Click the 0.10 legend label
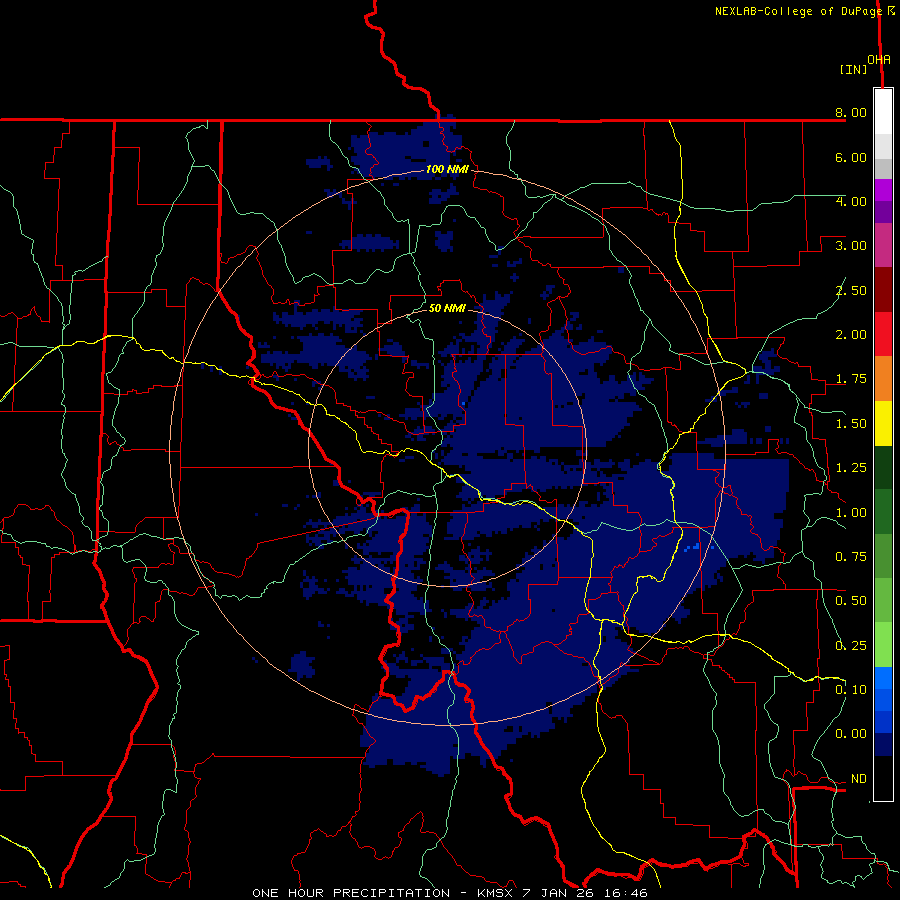This screenshot has height=900, width=900. [851, 690]
